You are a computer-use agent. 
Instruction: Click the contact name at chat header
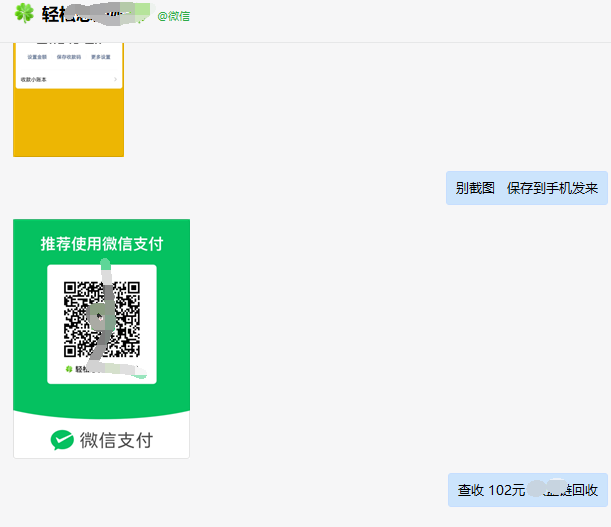[95, 14]
